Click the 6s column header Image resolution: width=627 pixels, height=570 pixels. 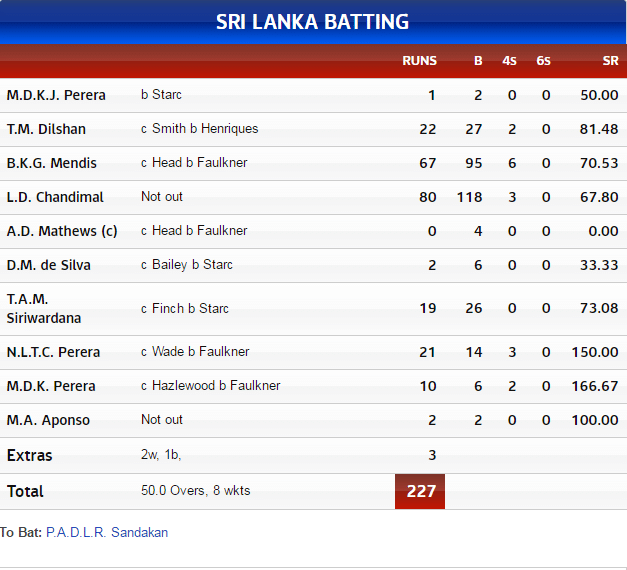coord(543,61)
